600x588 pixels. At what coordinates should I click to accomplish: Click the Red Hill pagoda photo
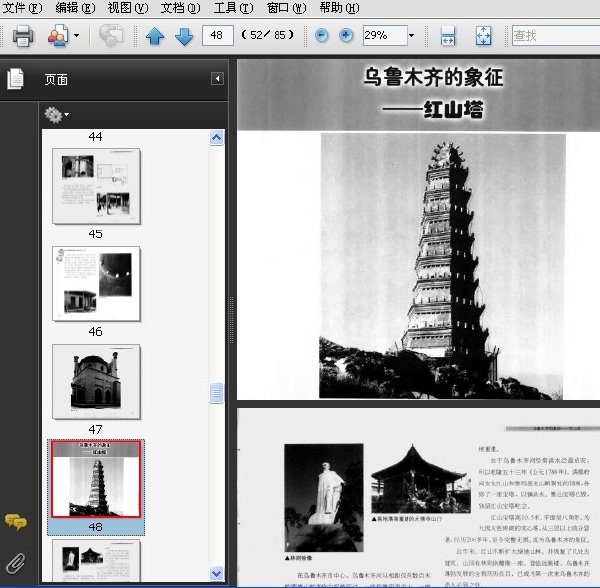click(x=443, y=266)
